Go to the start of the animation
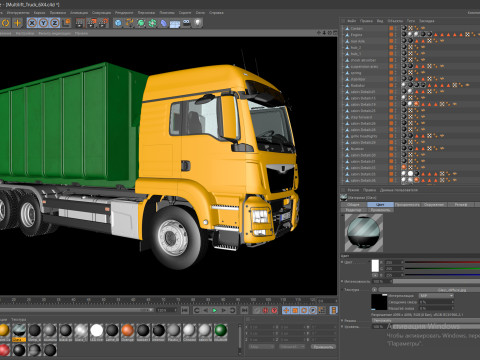Viewport: 480px width, 360px height. pos(185,310)
